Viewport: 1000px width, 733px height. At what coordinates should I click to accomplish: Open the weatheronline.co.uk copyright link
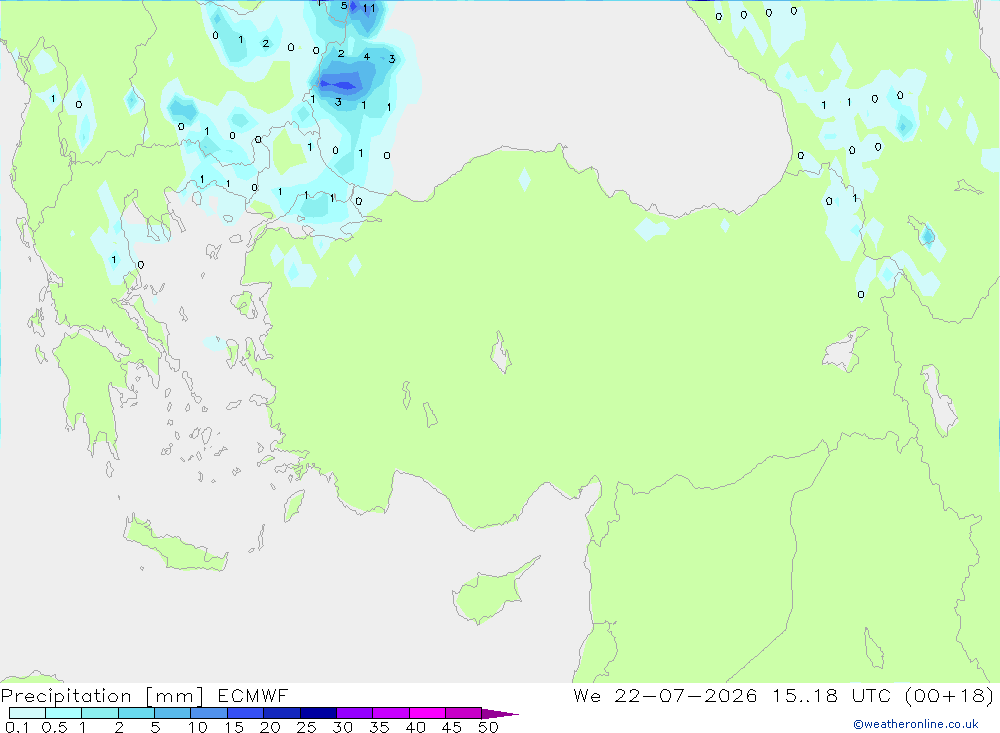point(916,724)
